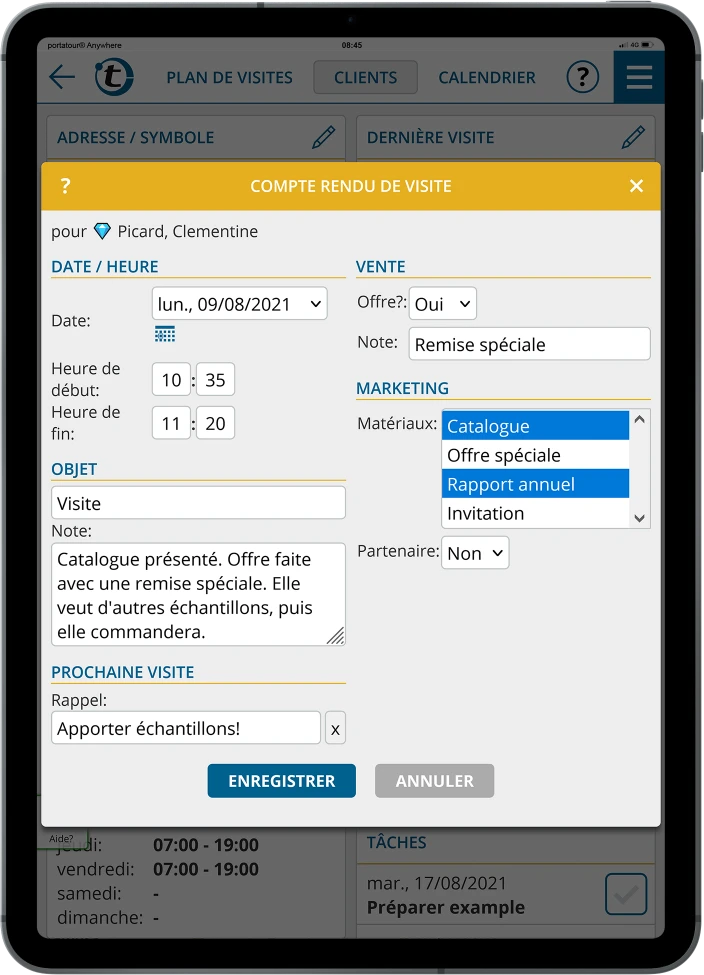Click the vendredi hours row
Image resolution: width=704 pixels, height=975 pixels.
pyautogui.click(x=158, y=869)
